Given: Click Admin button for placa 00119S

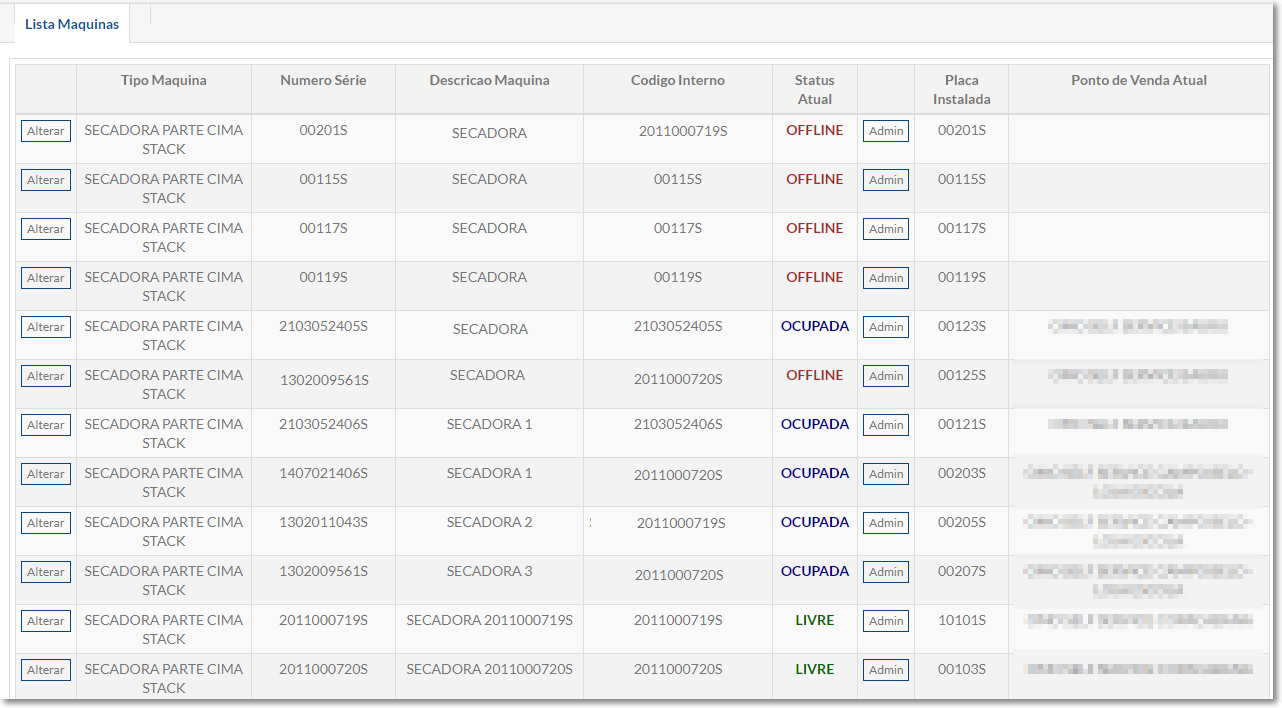Looking at the screenshot, I should point(885,278).
